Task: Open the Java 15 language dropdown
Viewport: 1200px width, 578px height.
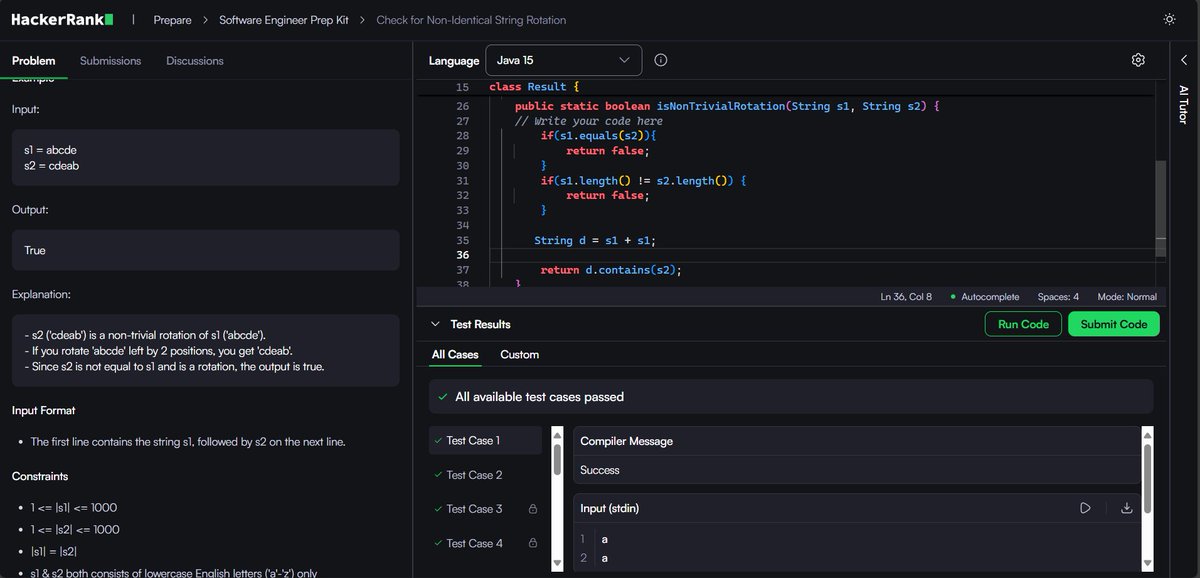Action: pyautogui.click(x=563, y=60)
